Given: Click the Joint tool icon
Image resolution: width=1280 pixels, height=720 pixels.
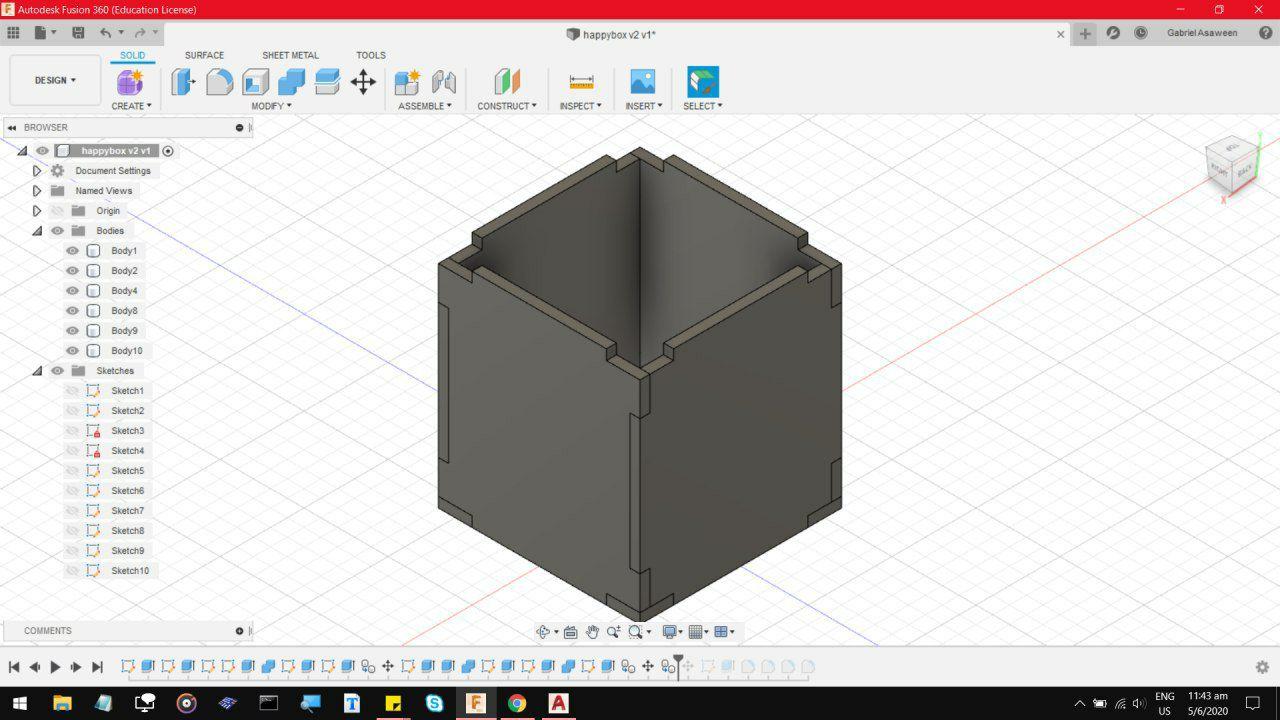Looking at the screenshot, I should (443, 82).
